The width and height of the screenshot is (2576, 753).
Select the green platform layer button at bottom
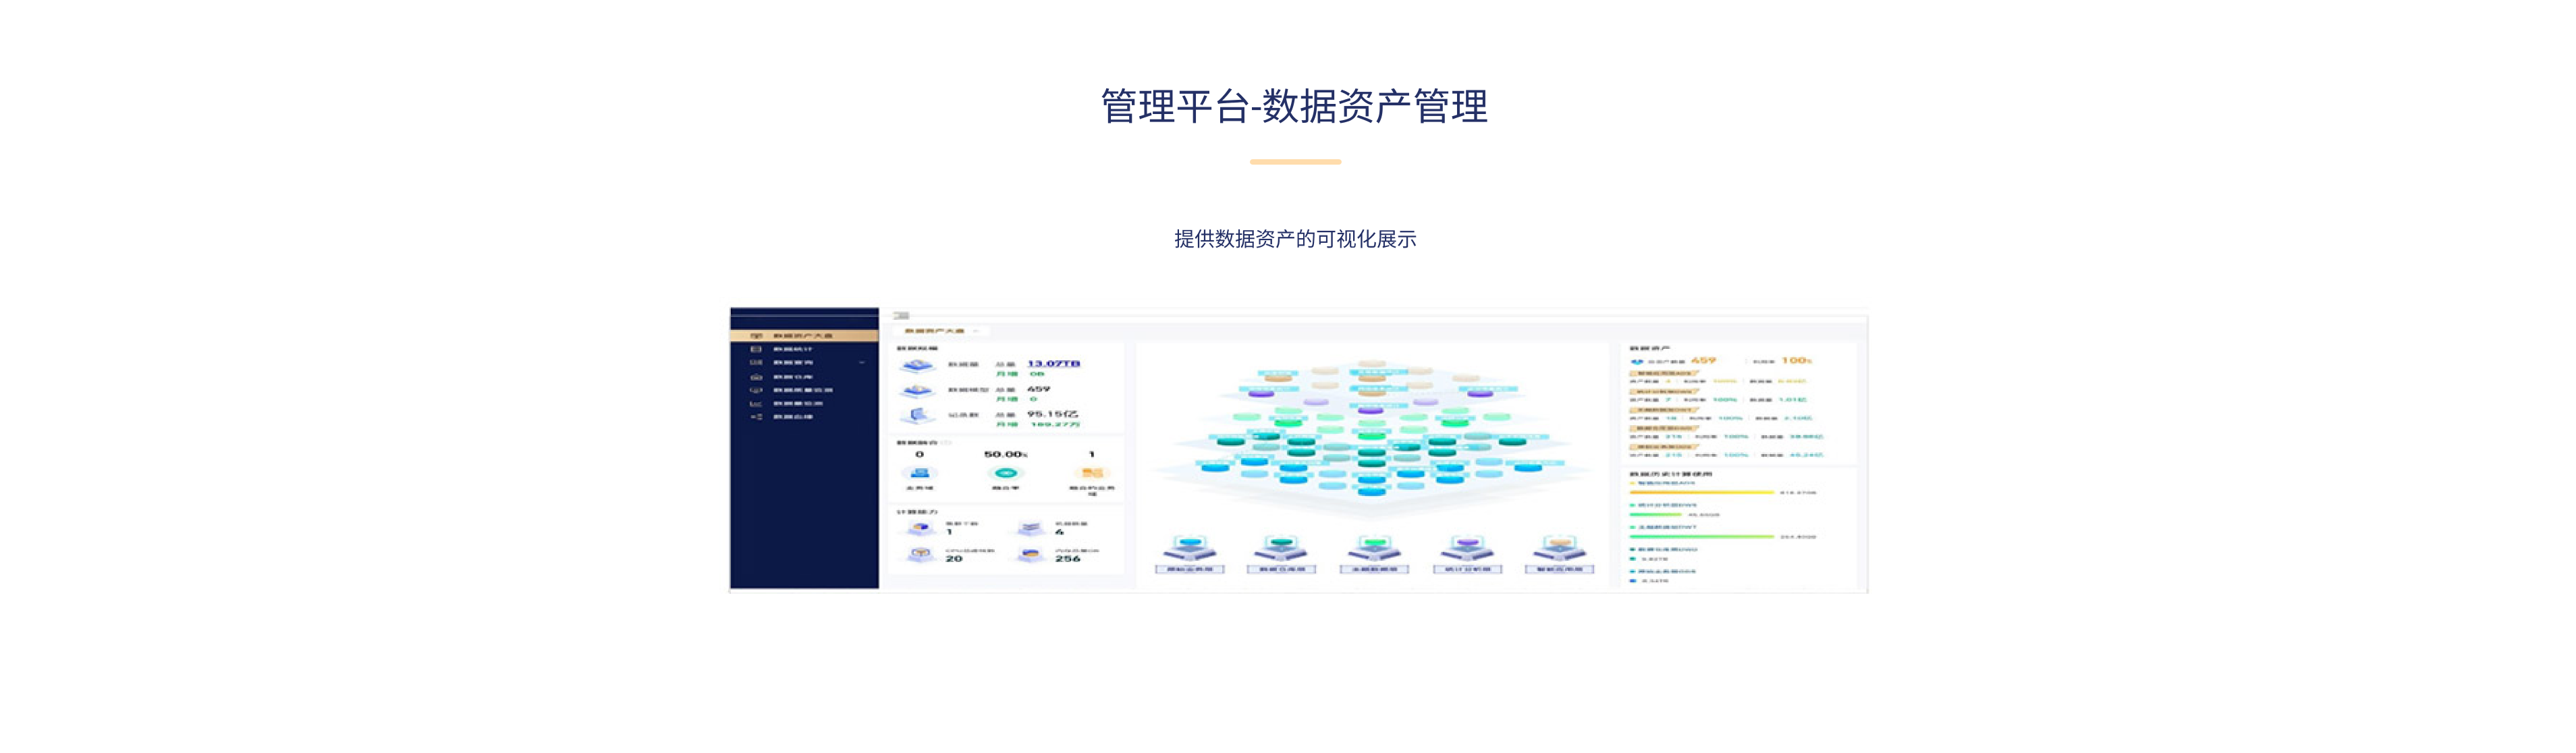pyautogui.click(x=1374, y=555)
